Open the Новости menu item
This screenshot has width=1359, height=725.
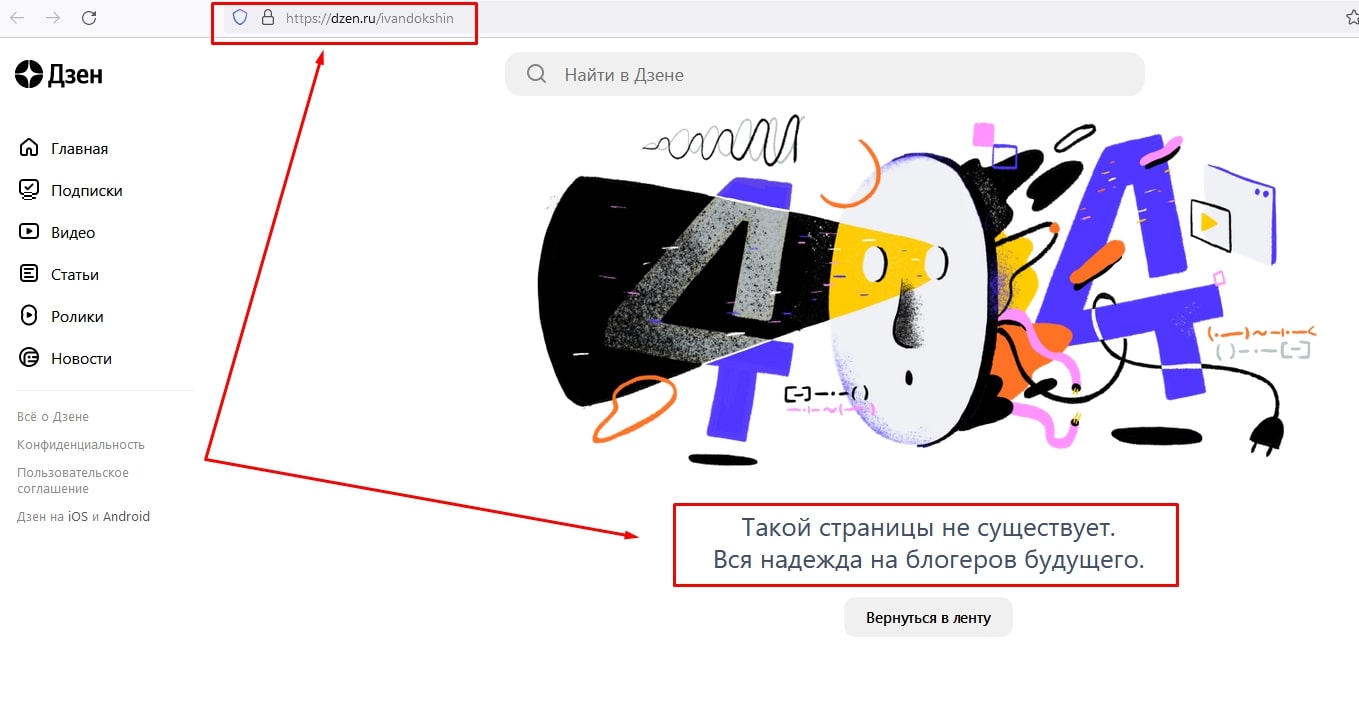81,358
